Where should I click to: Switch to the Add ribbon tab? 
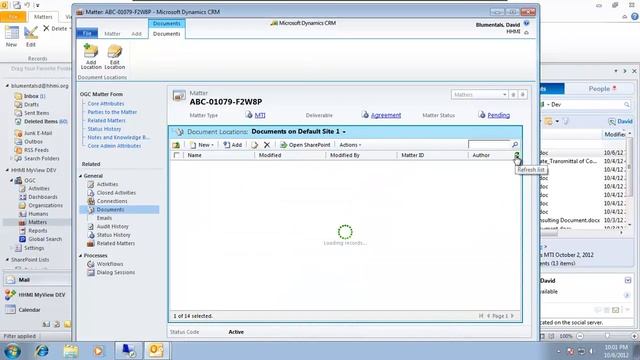click(x=136, y=34)
